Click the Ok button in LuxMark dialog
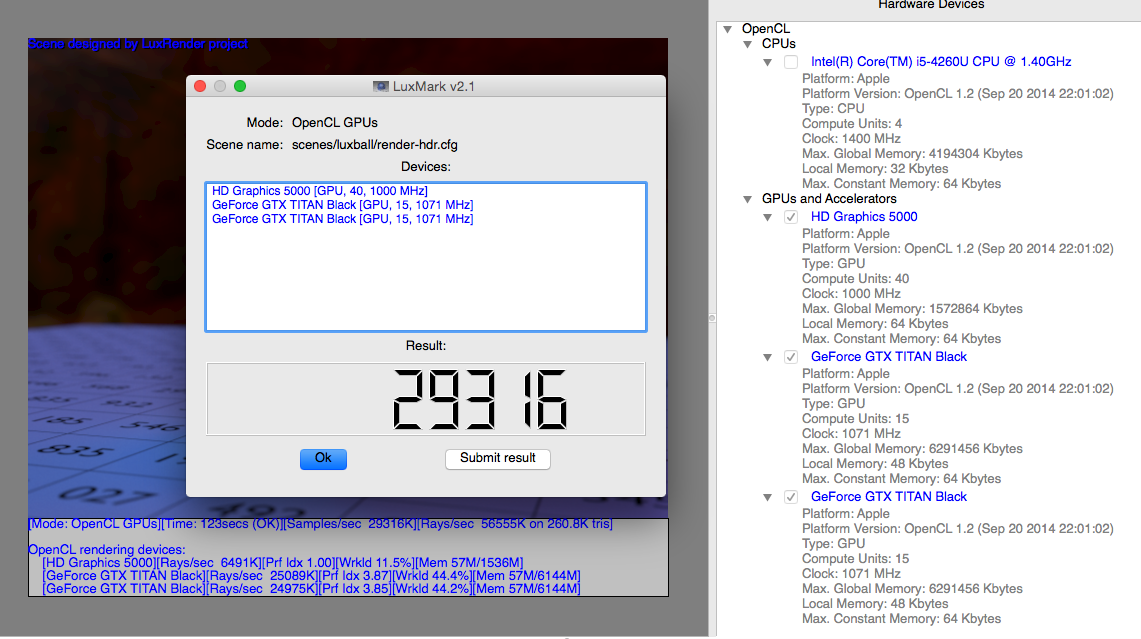This screenshot has width=1141, height=639. [x=323, y=459]
